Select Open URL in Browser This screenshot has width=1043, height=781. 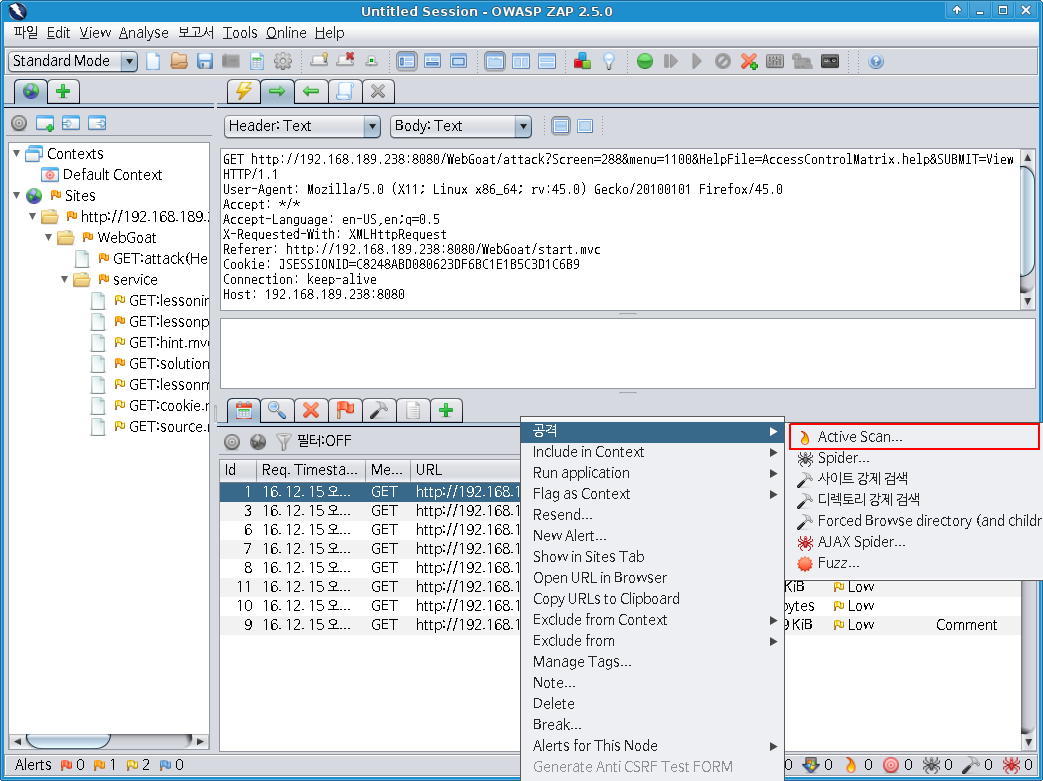(652, 577)
